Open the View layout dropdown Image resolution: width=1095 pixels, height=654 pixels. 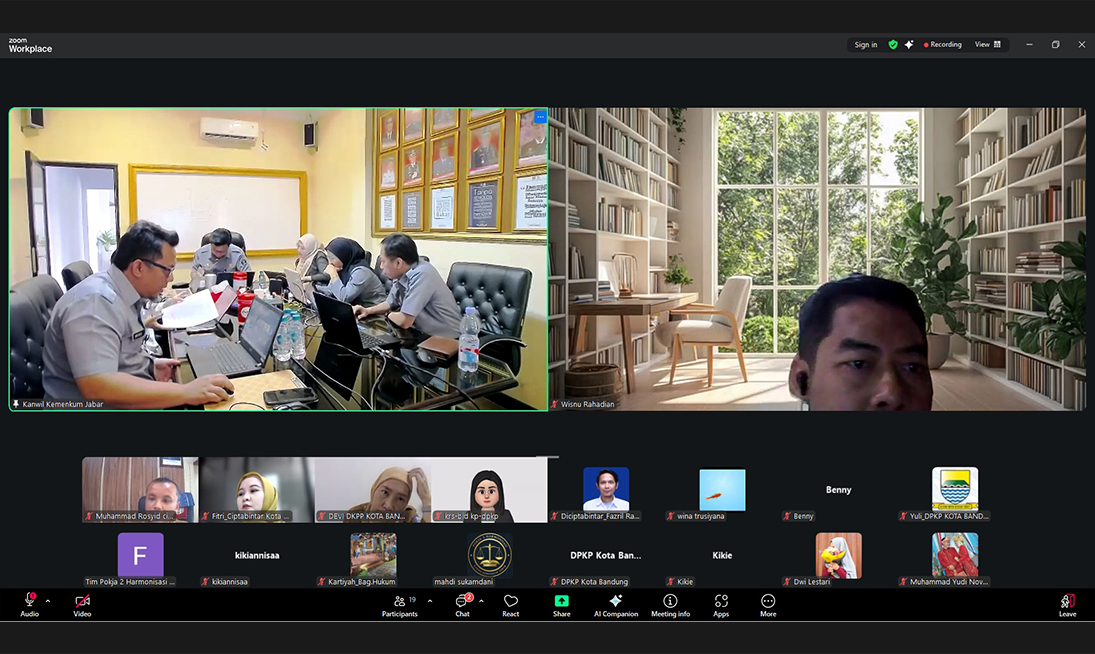tap(988, 45)
